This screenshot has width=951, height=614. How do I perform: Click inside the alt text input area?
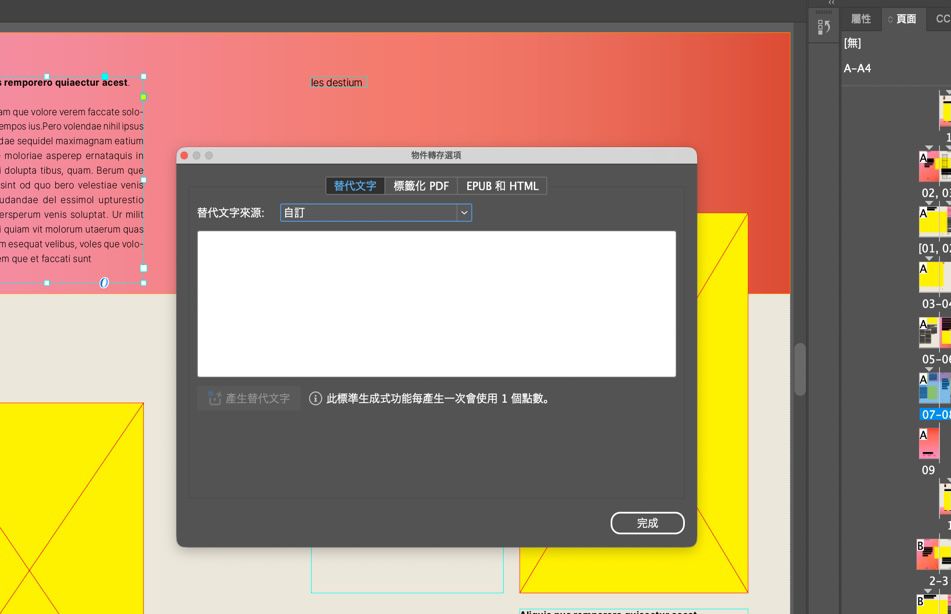436,303
